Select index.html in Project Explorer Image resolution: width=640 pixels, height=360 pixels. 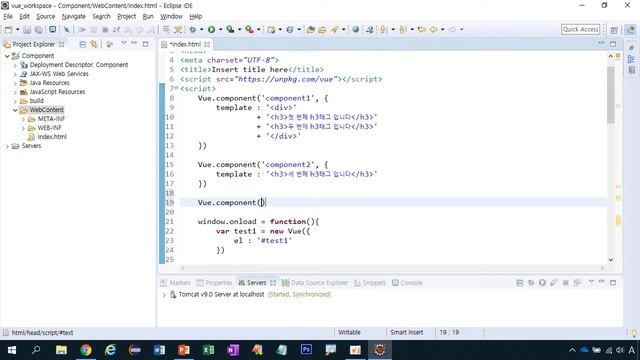coord(52,137)
